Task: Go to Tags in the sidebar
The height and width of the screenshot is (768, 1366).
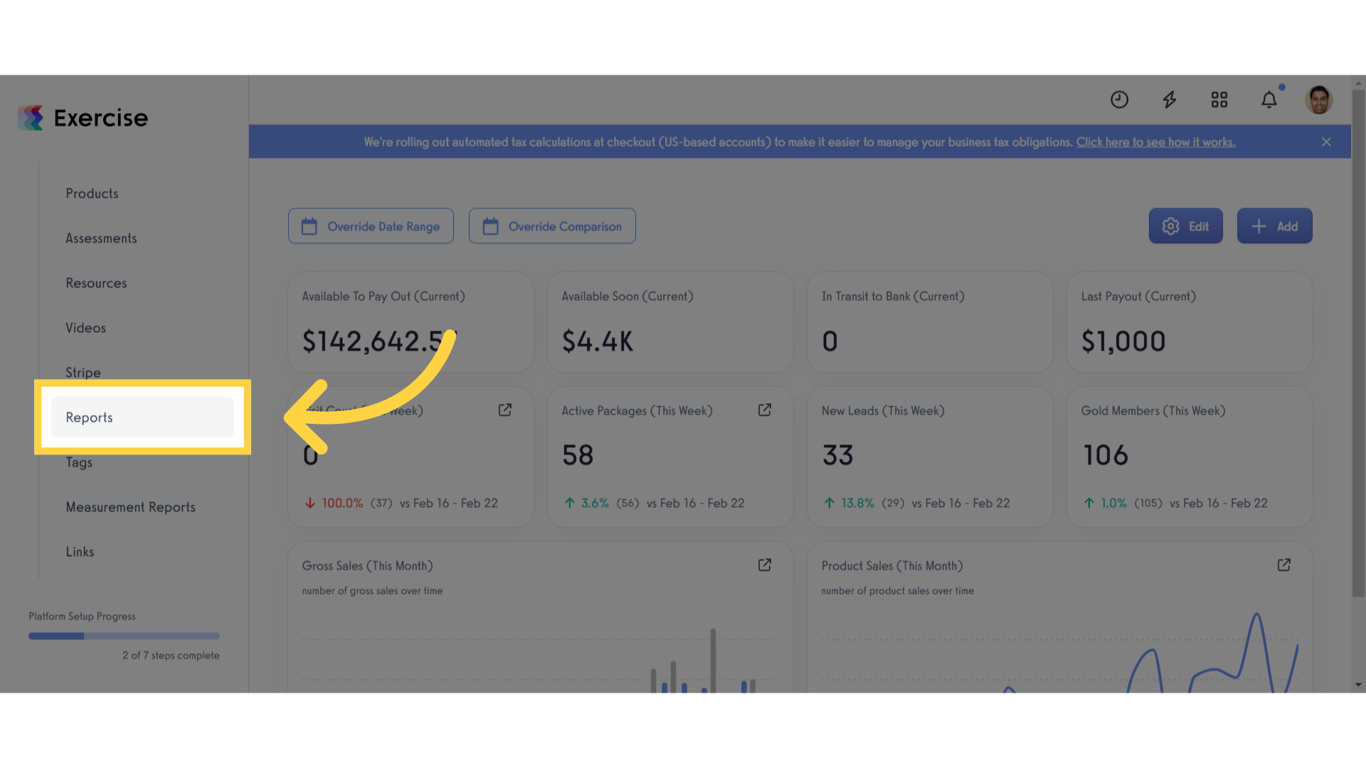Action: (79, 462)
